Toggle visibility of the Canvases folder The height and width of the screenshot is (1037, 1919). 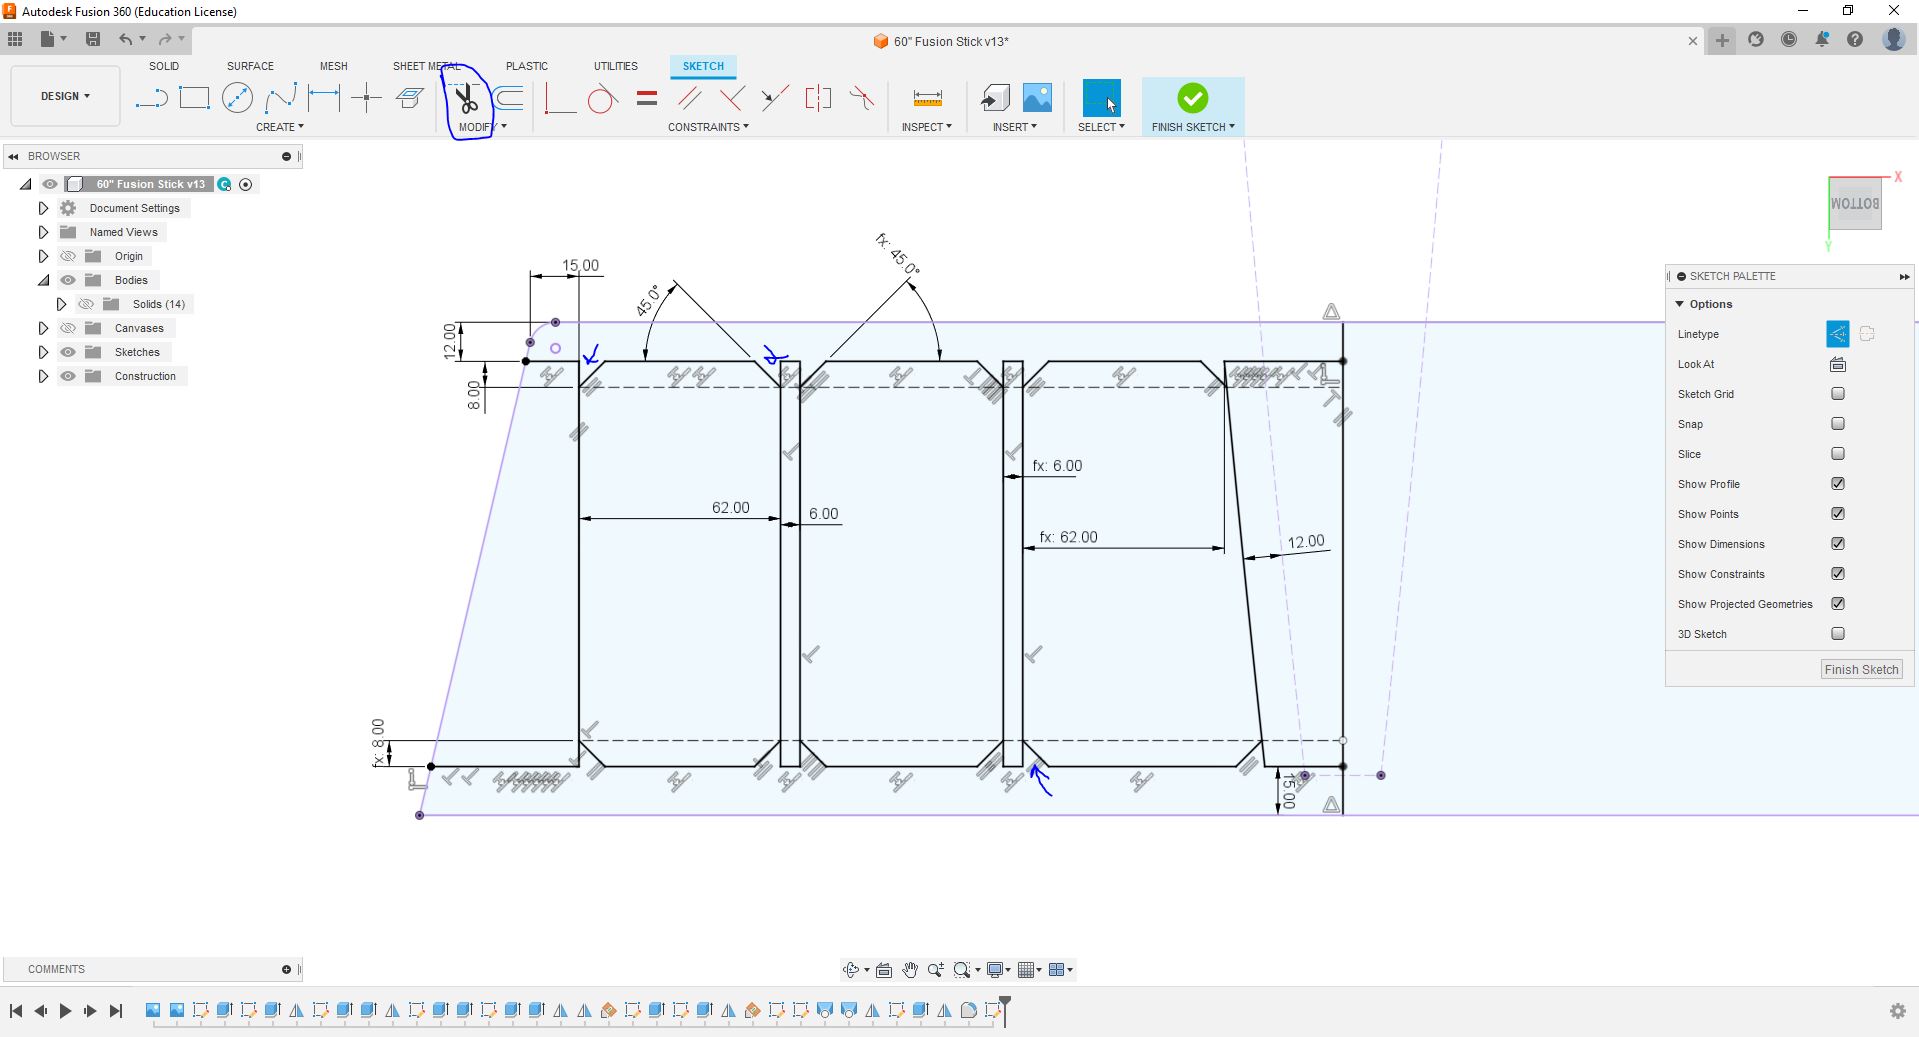coord(68,328)
